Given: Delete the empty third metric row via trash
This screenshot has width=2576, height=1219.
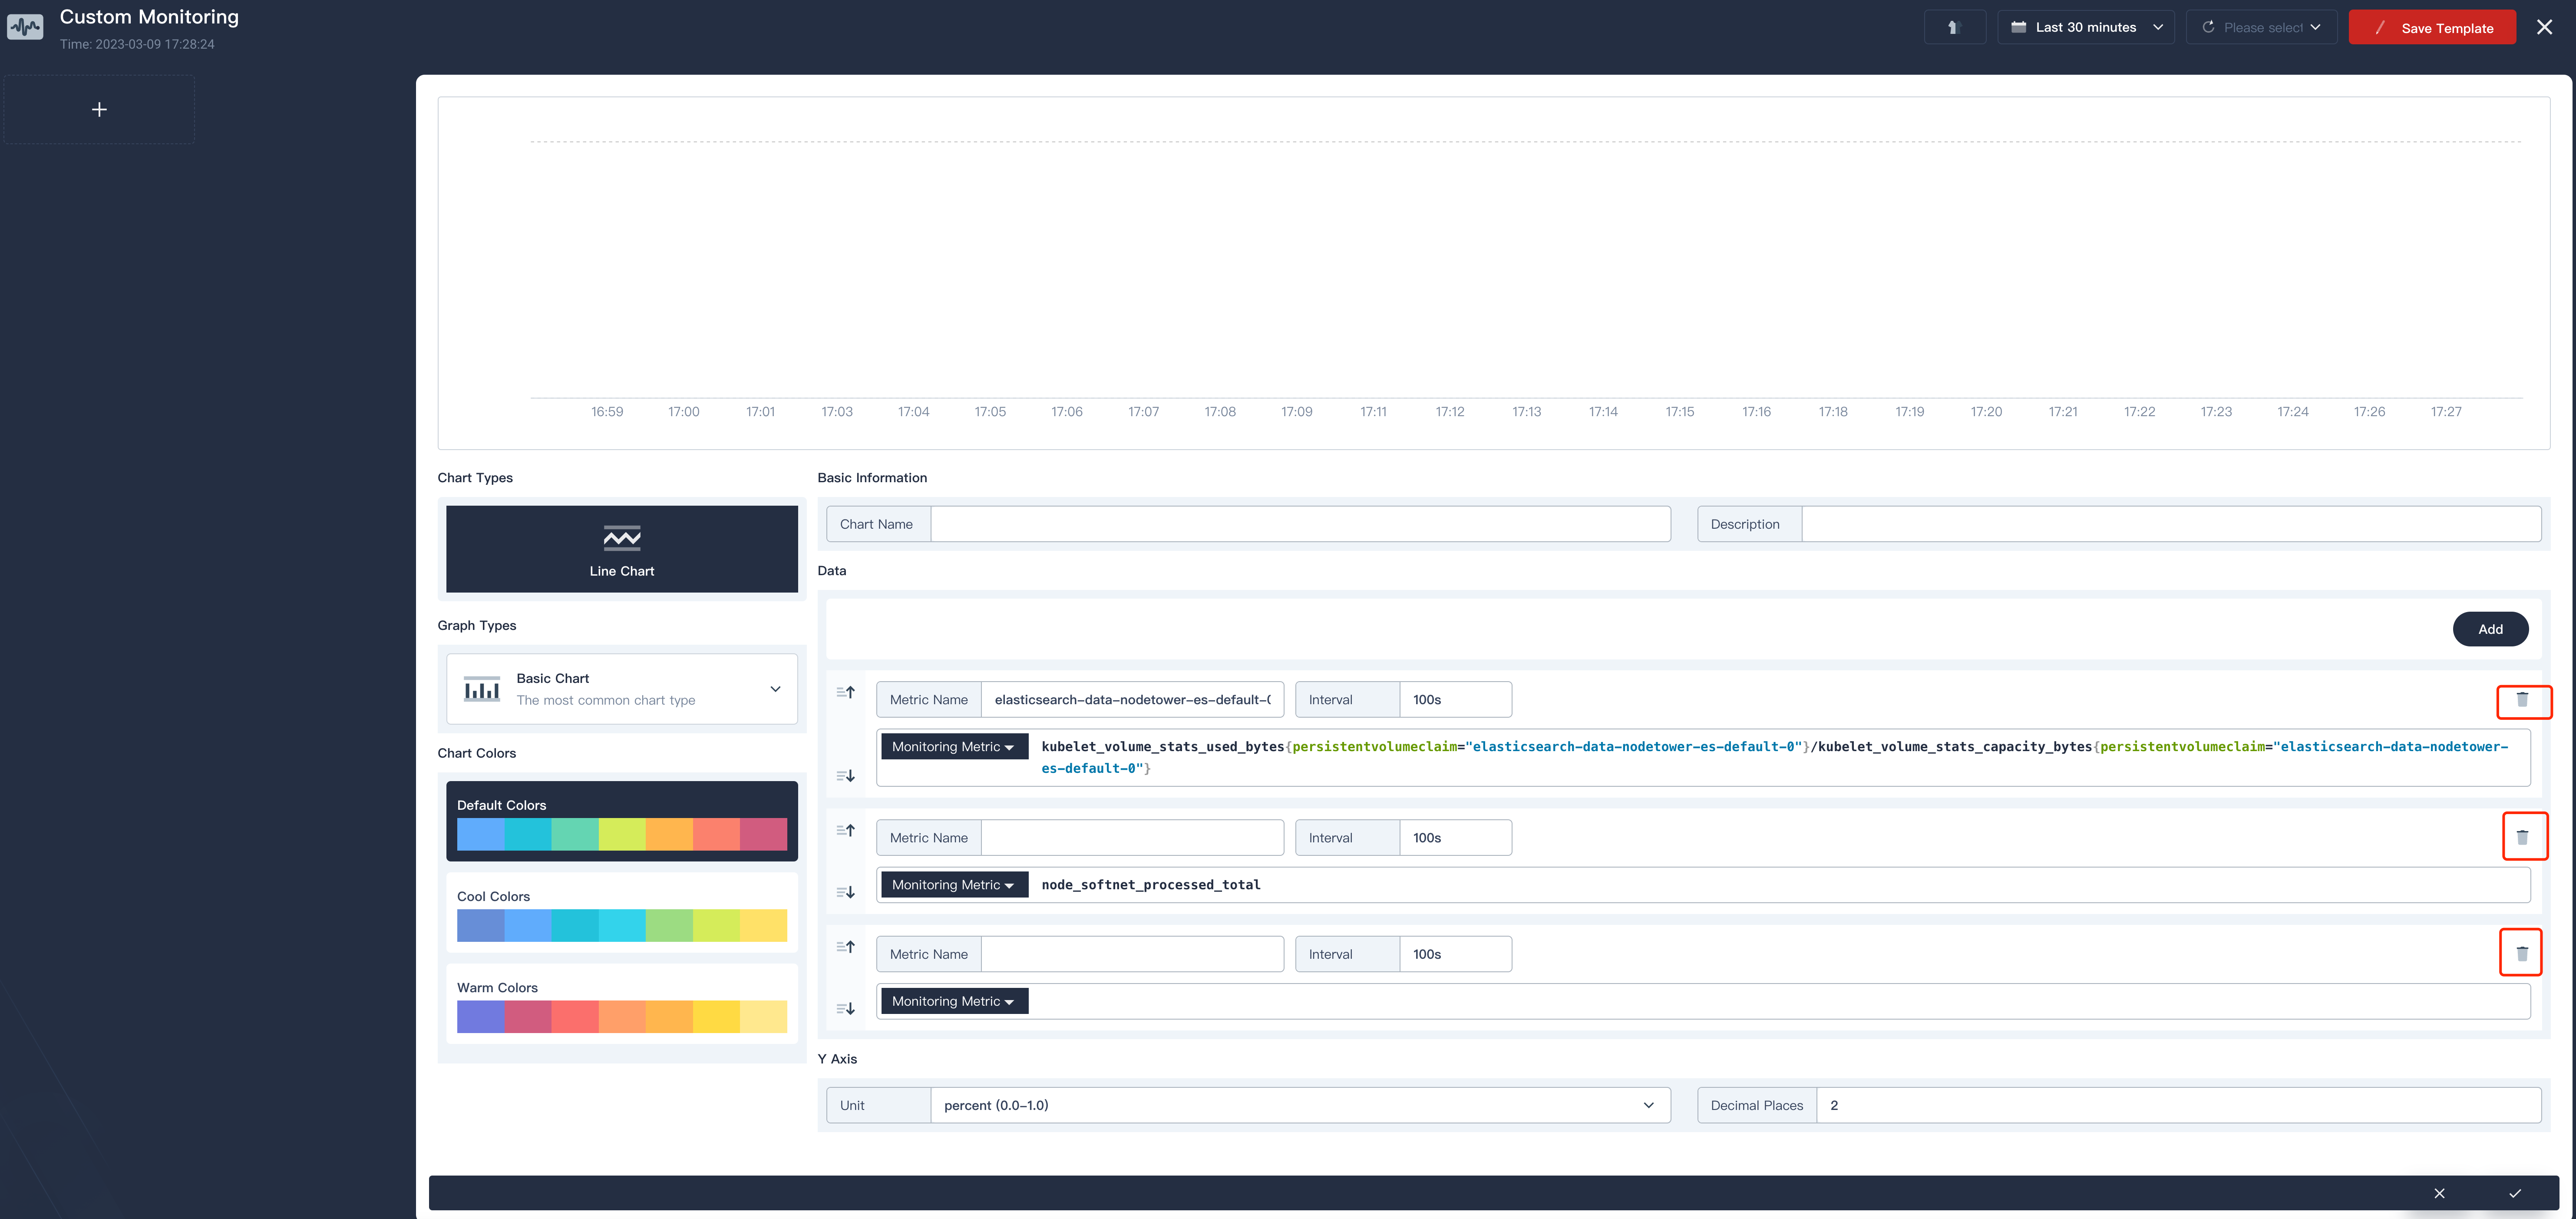Looking at the screenshot, I should [x=2522, y=953].
